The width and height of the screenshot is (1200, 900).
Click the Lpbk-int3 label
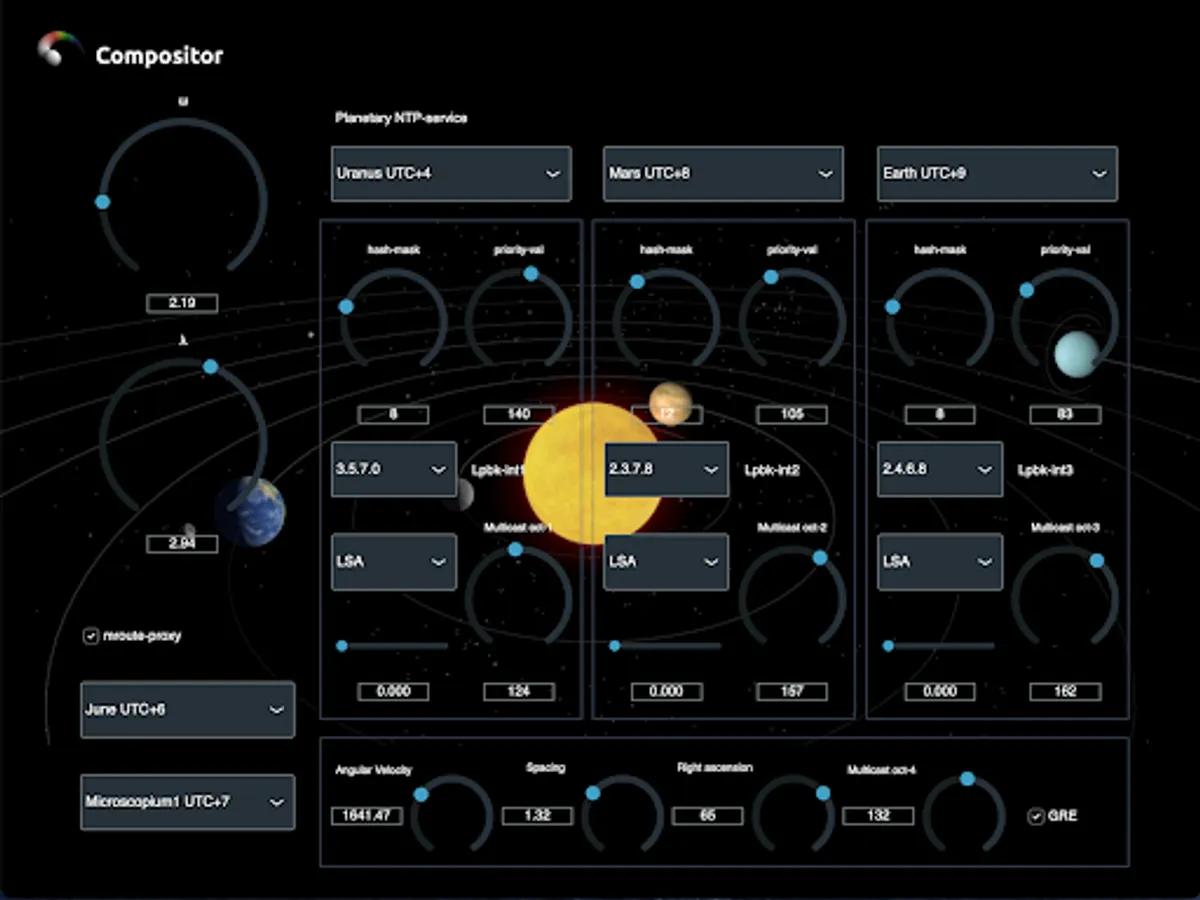point(1046,469)
